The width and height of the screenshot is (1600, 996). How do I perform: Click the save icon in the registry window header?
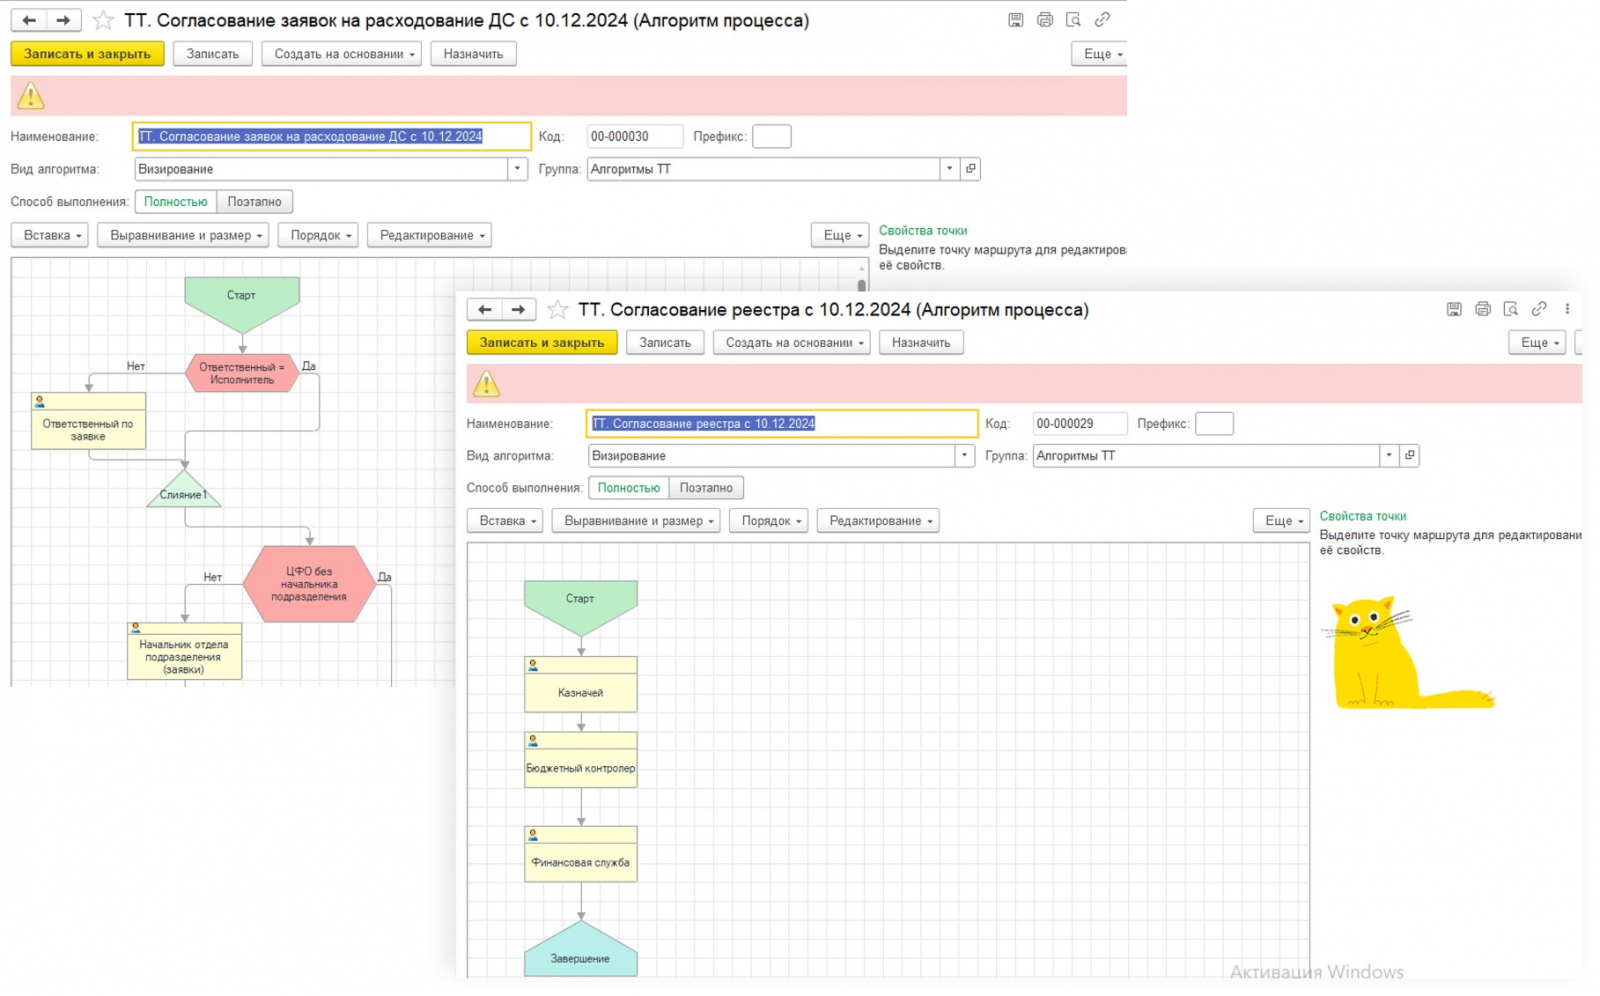[1453, 309]
